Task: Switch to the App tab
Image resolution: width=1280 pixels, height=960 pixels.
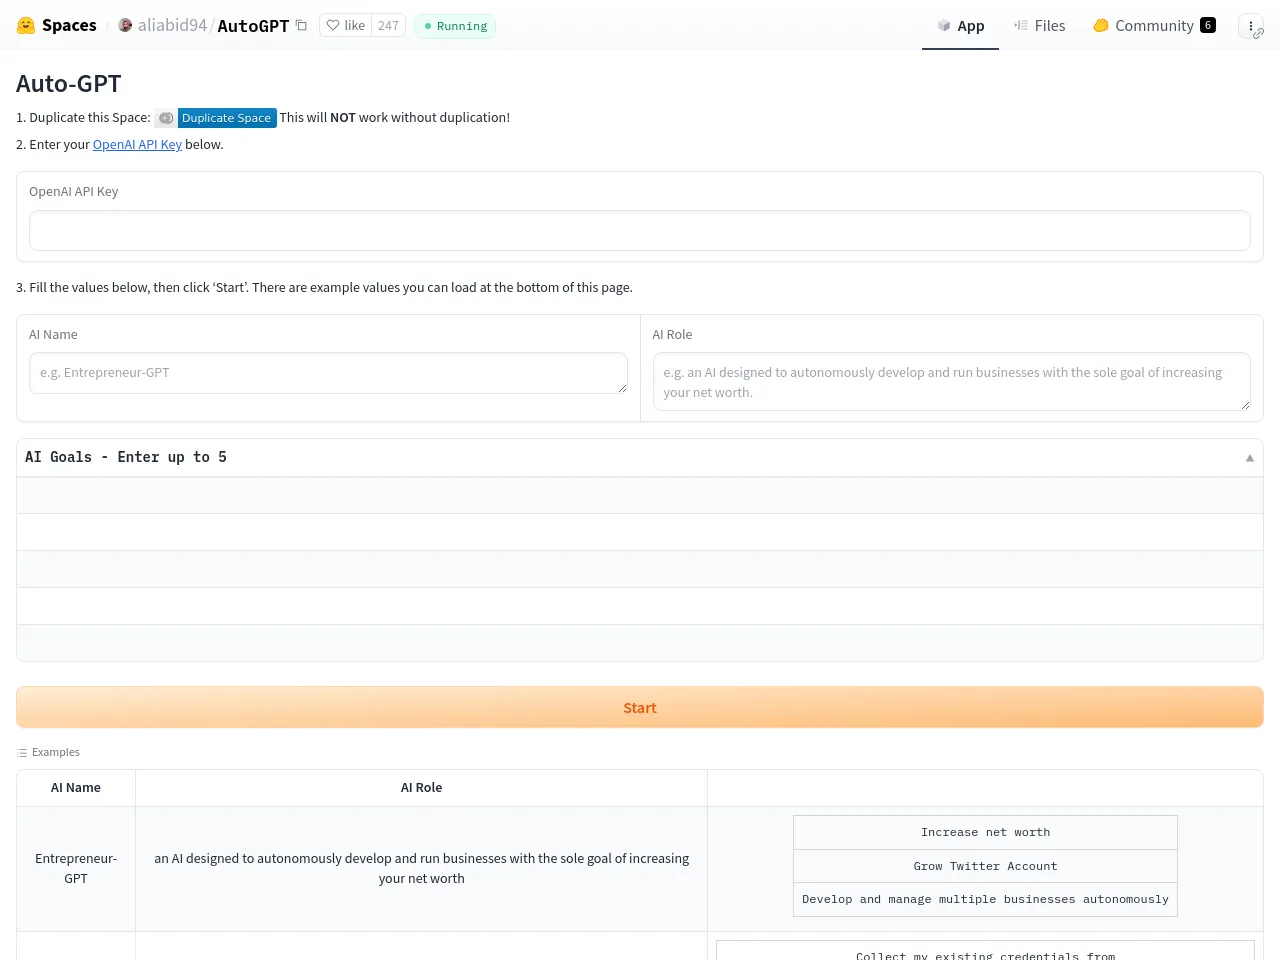Action: click(960, 26)
